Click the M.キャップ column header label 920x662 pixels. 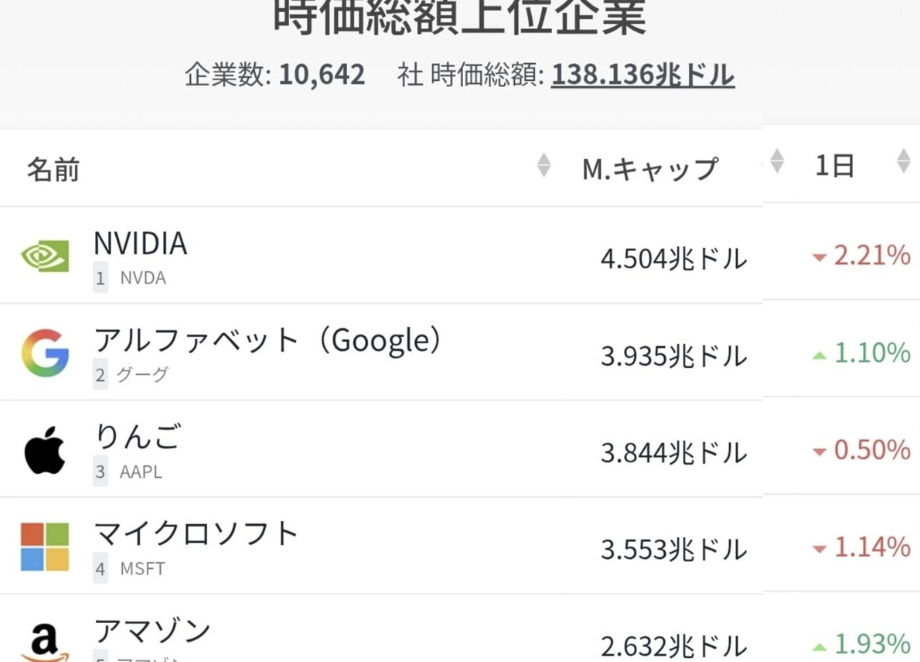pyautogui.click(x=650, y=169)
